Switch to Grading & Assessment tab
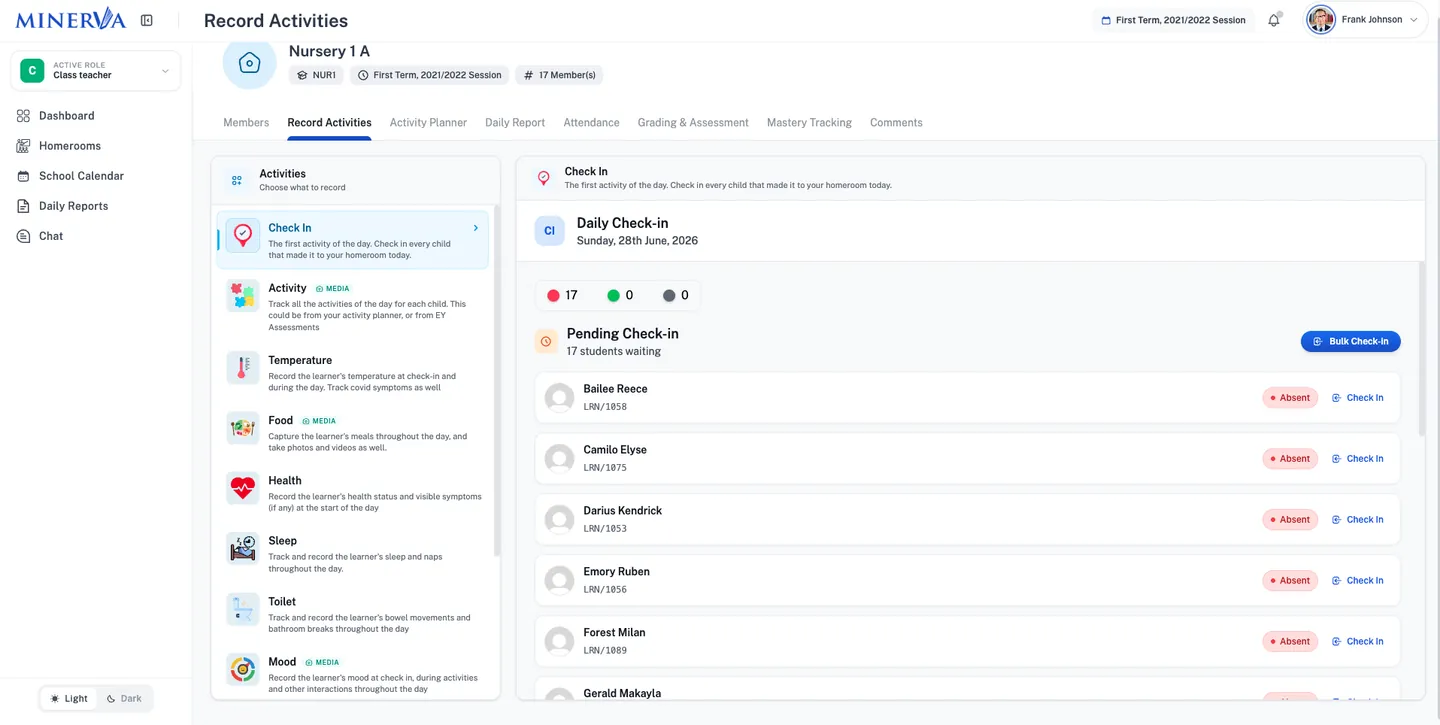 click(693, 122)
